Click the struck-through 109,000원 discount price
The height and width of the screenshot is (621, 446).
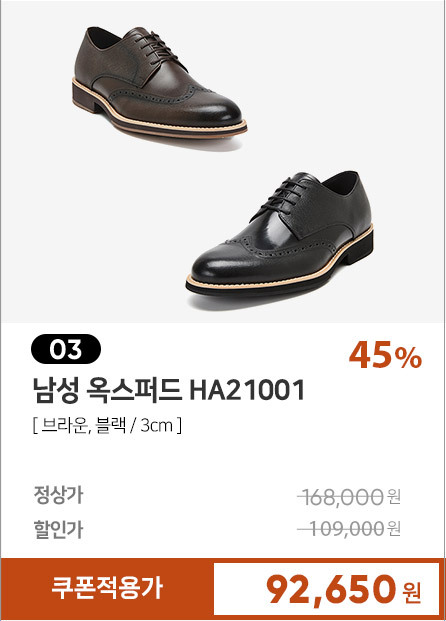click(349, 528)
